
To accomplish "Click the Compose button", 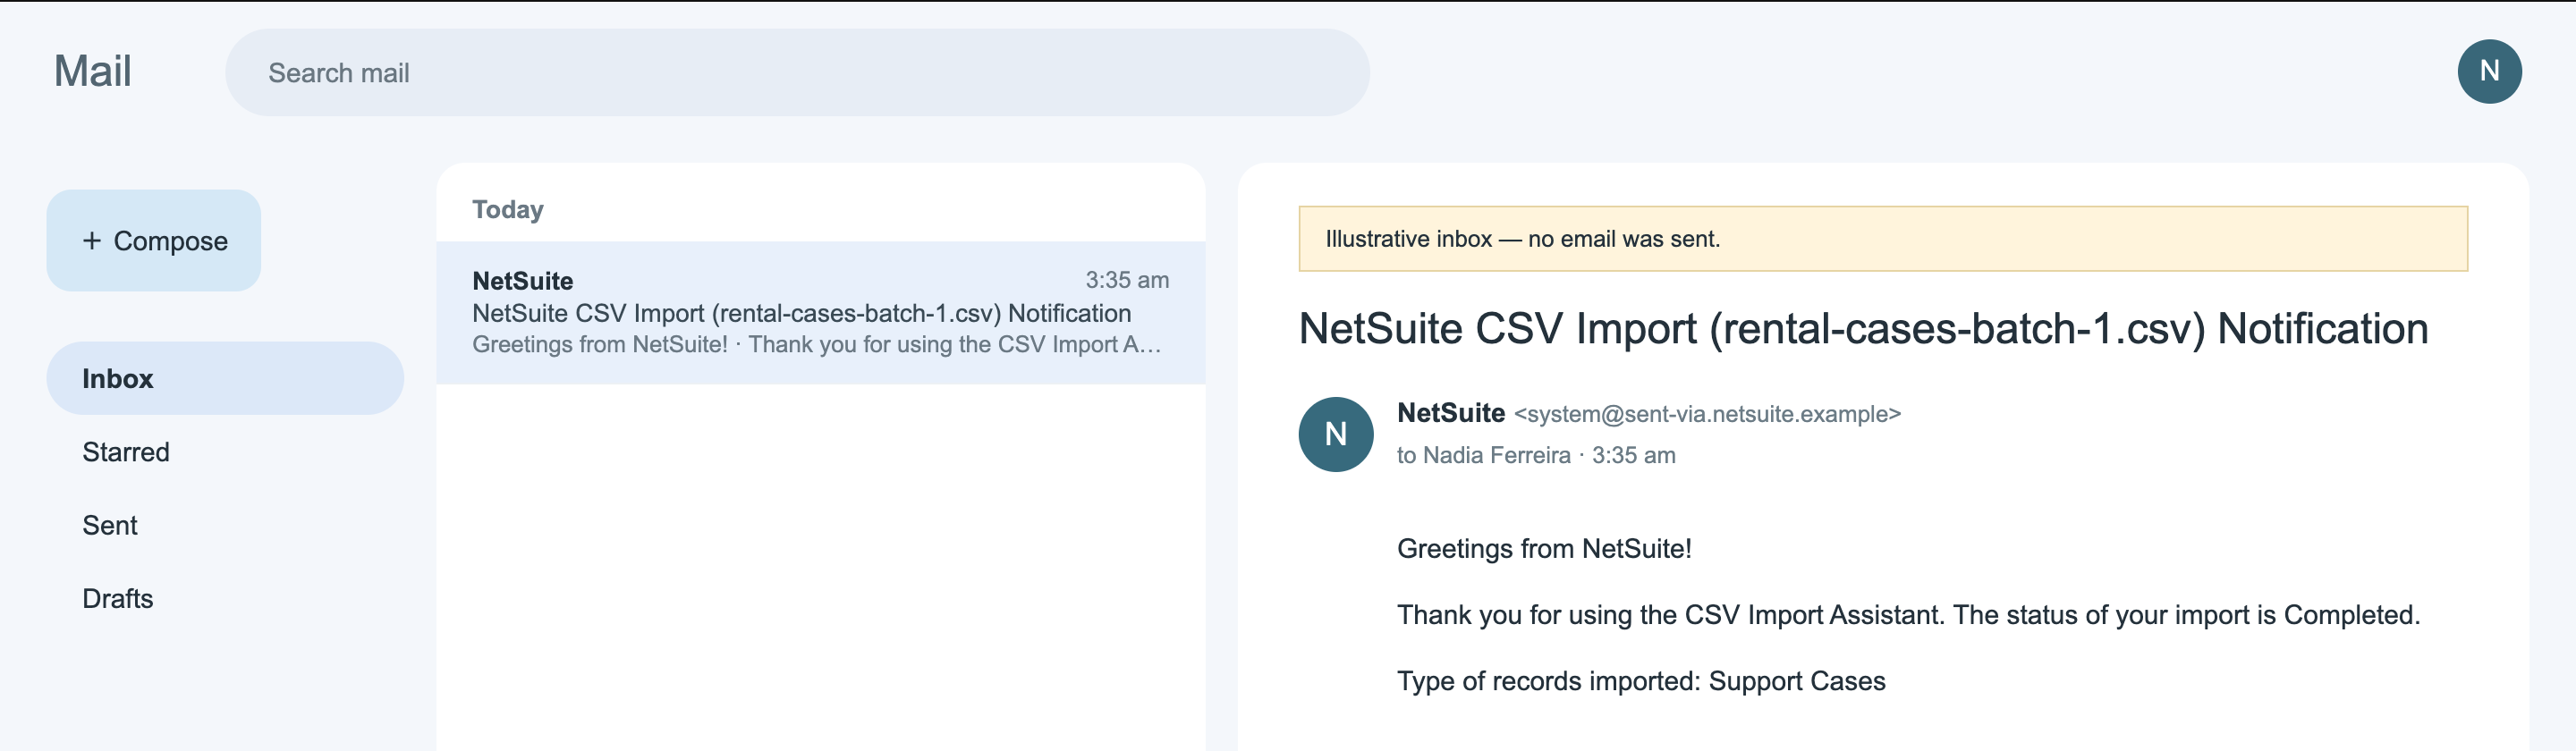I will click(x=153, y=240).
